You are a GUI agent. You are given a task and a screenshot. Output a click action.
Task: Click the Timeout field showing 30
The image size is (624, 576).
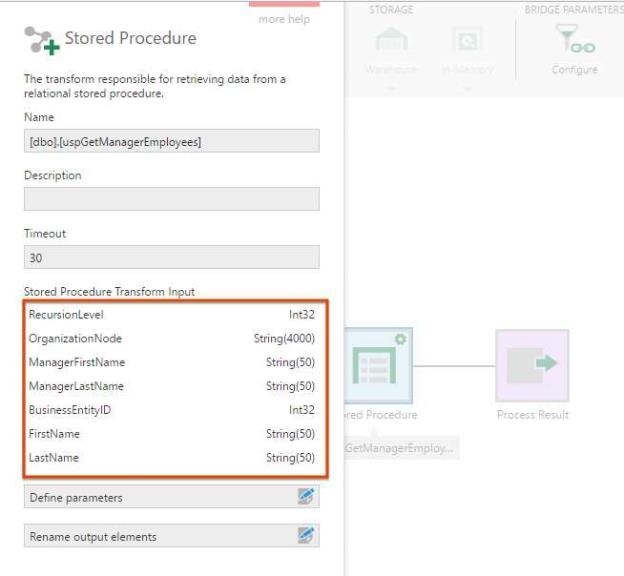pos(171,257)
